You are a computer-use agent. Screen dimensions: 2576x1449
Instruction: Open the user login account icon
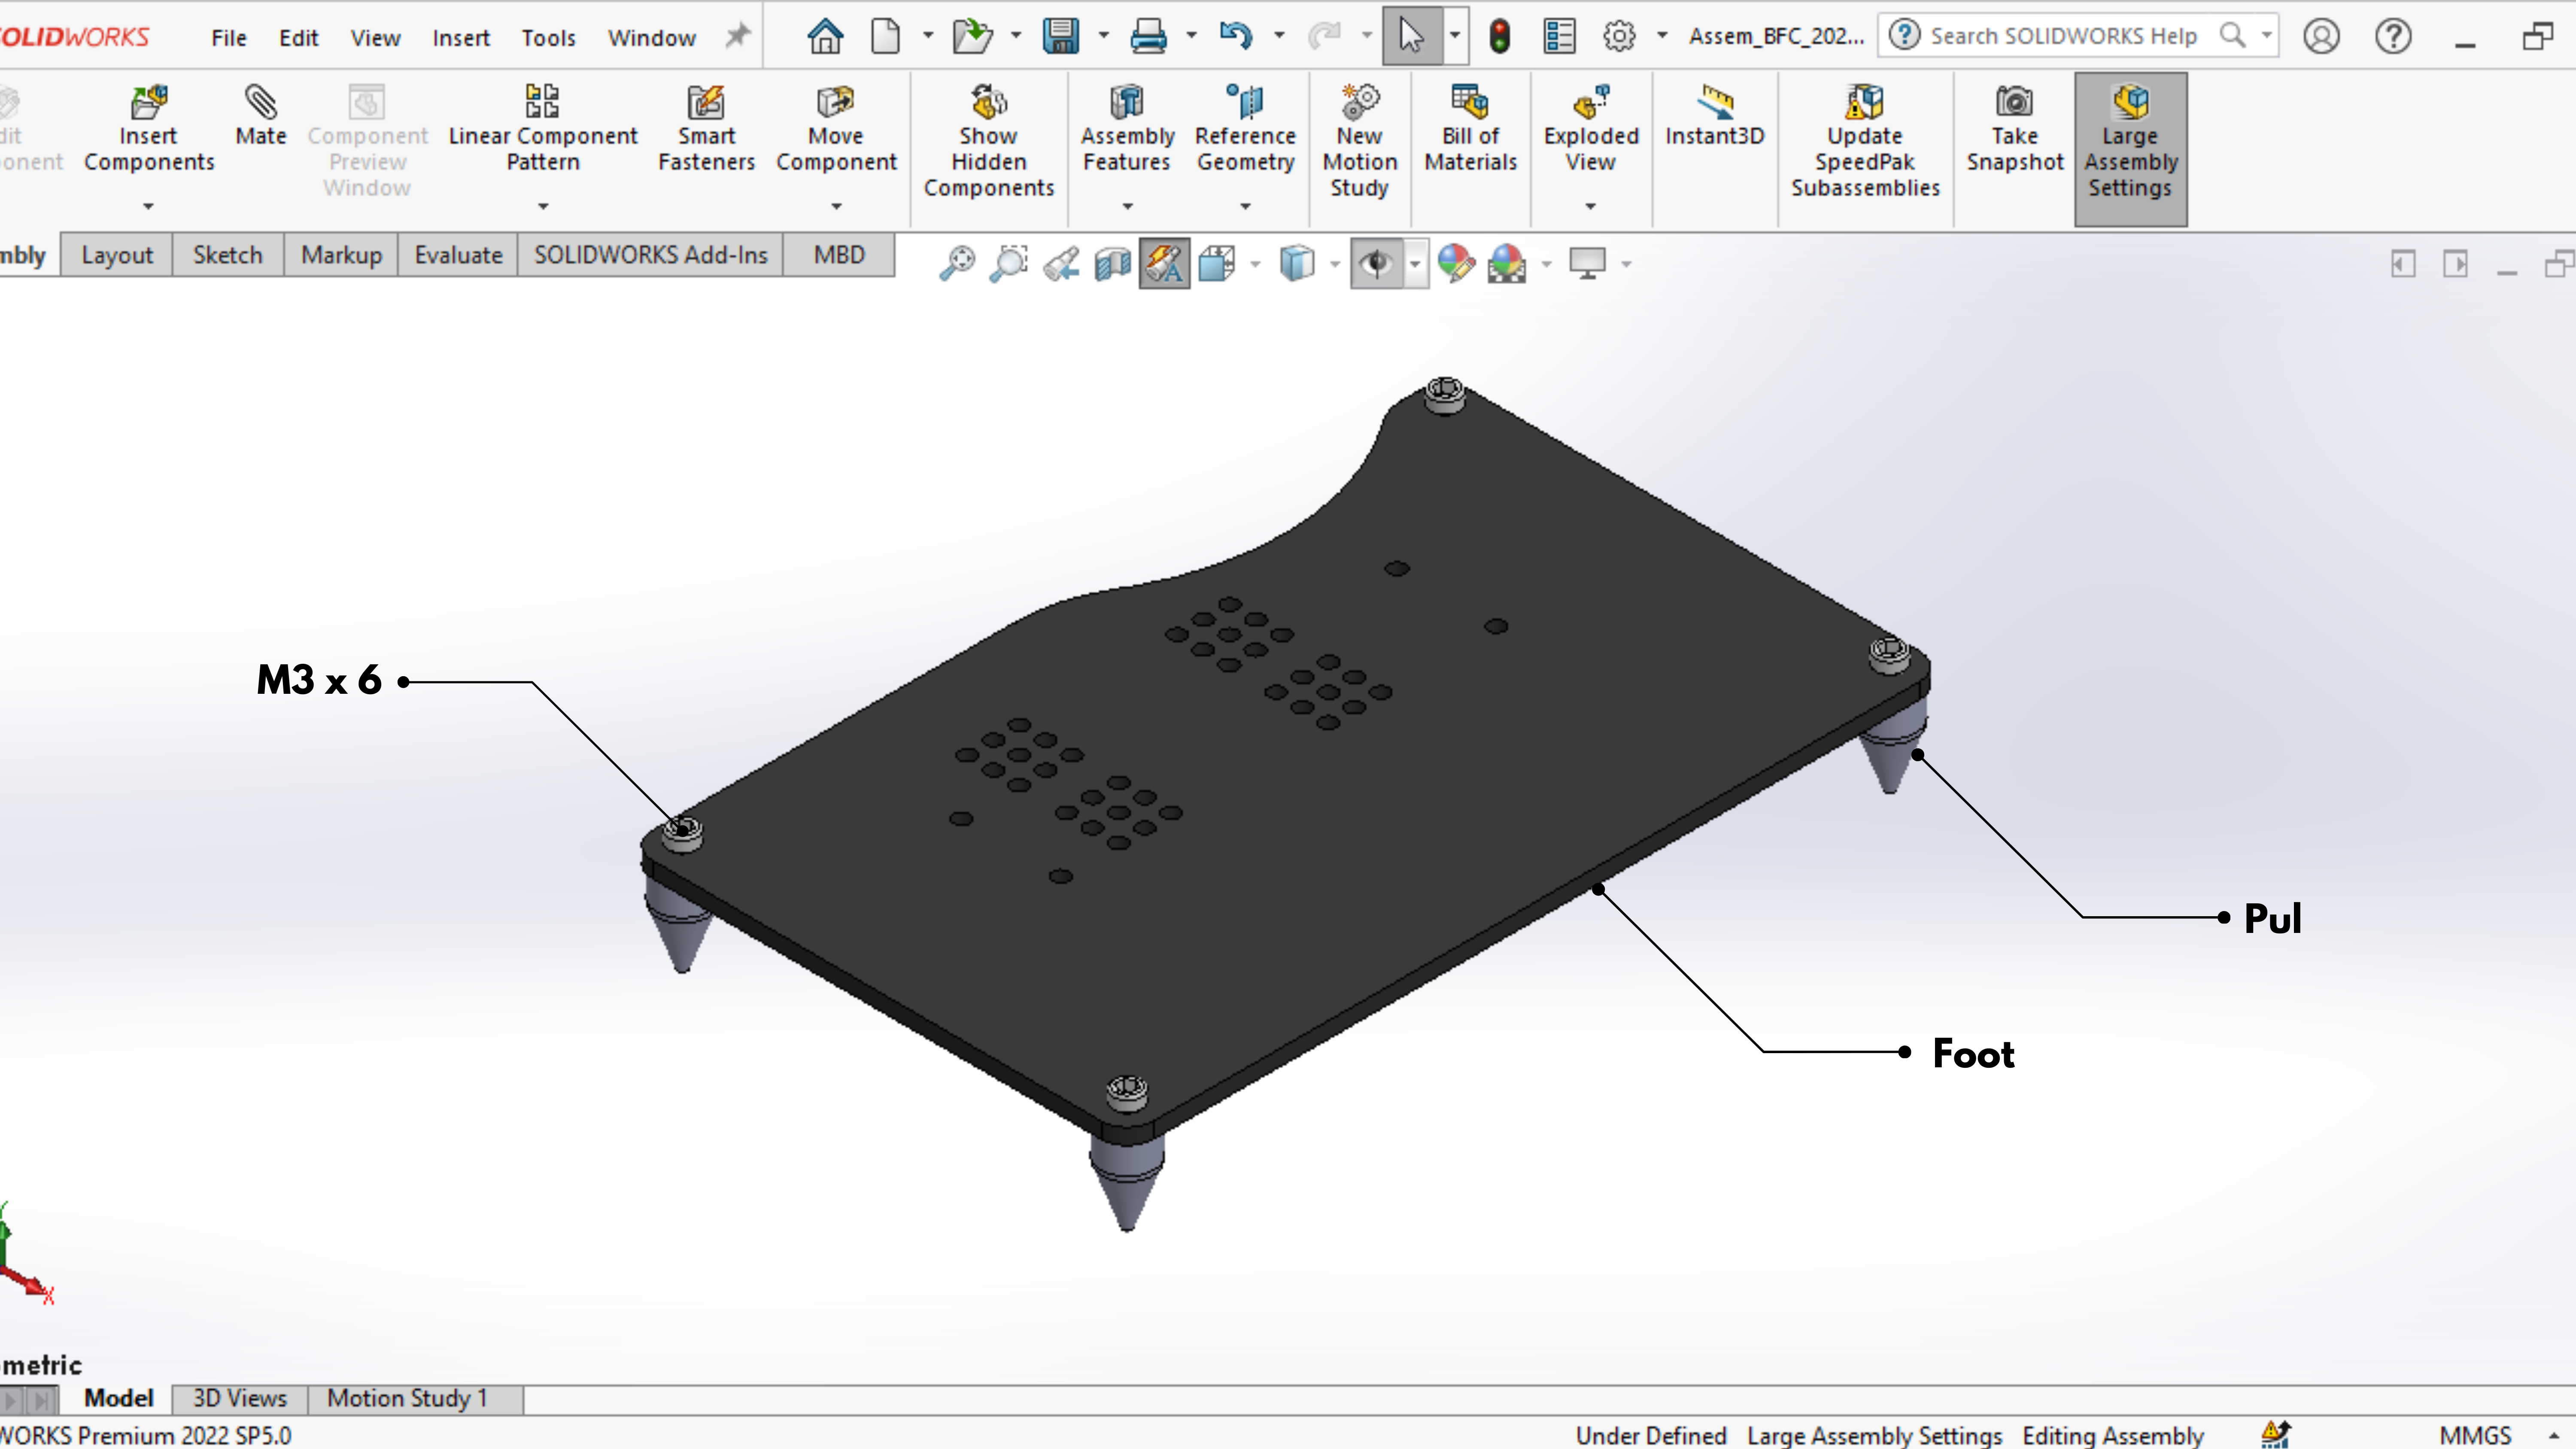click(x=2321, y=36)
